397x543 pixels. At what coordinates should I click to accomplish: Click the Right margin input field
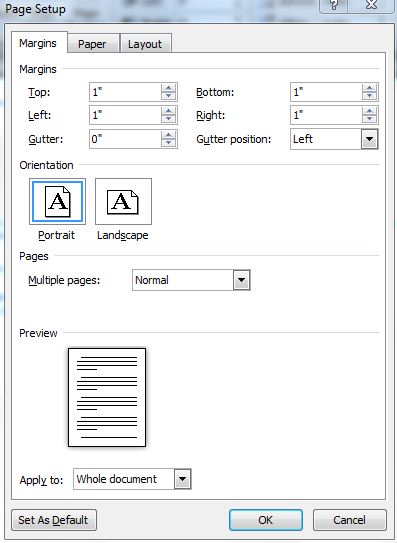(x=326, y=115)
